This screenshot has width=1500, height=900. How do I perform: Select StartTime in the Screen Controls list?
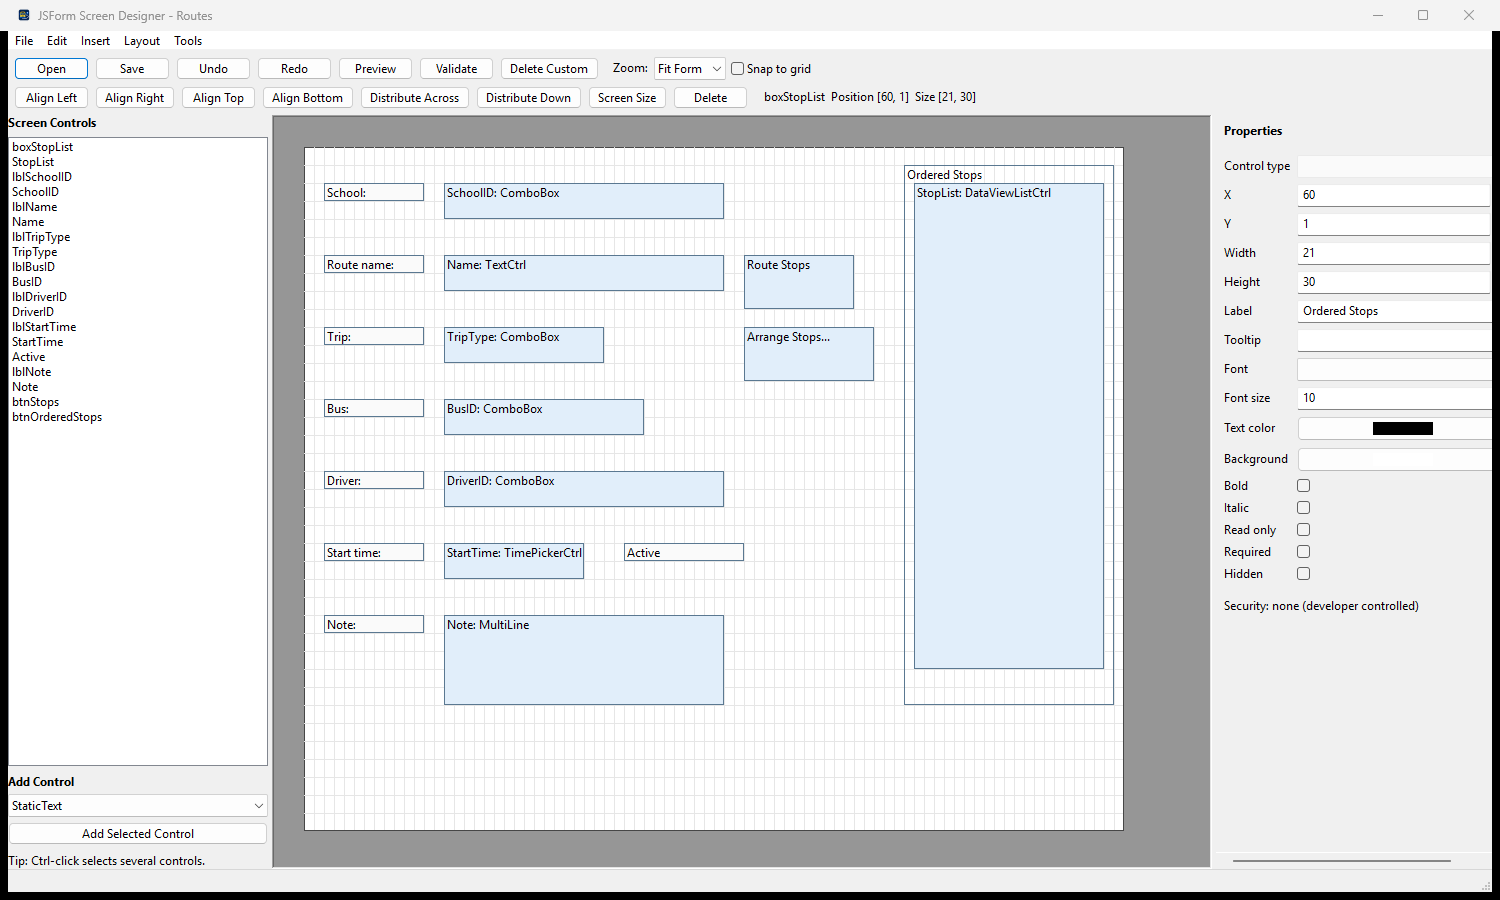(38, 342)
